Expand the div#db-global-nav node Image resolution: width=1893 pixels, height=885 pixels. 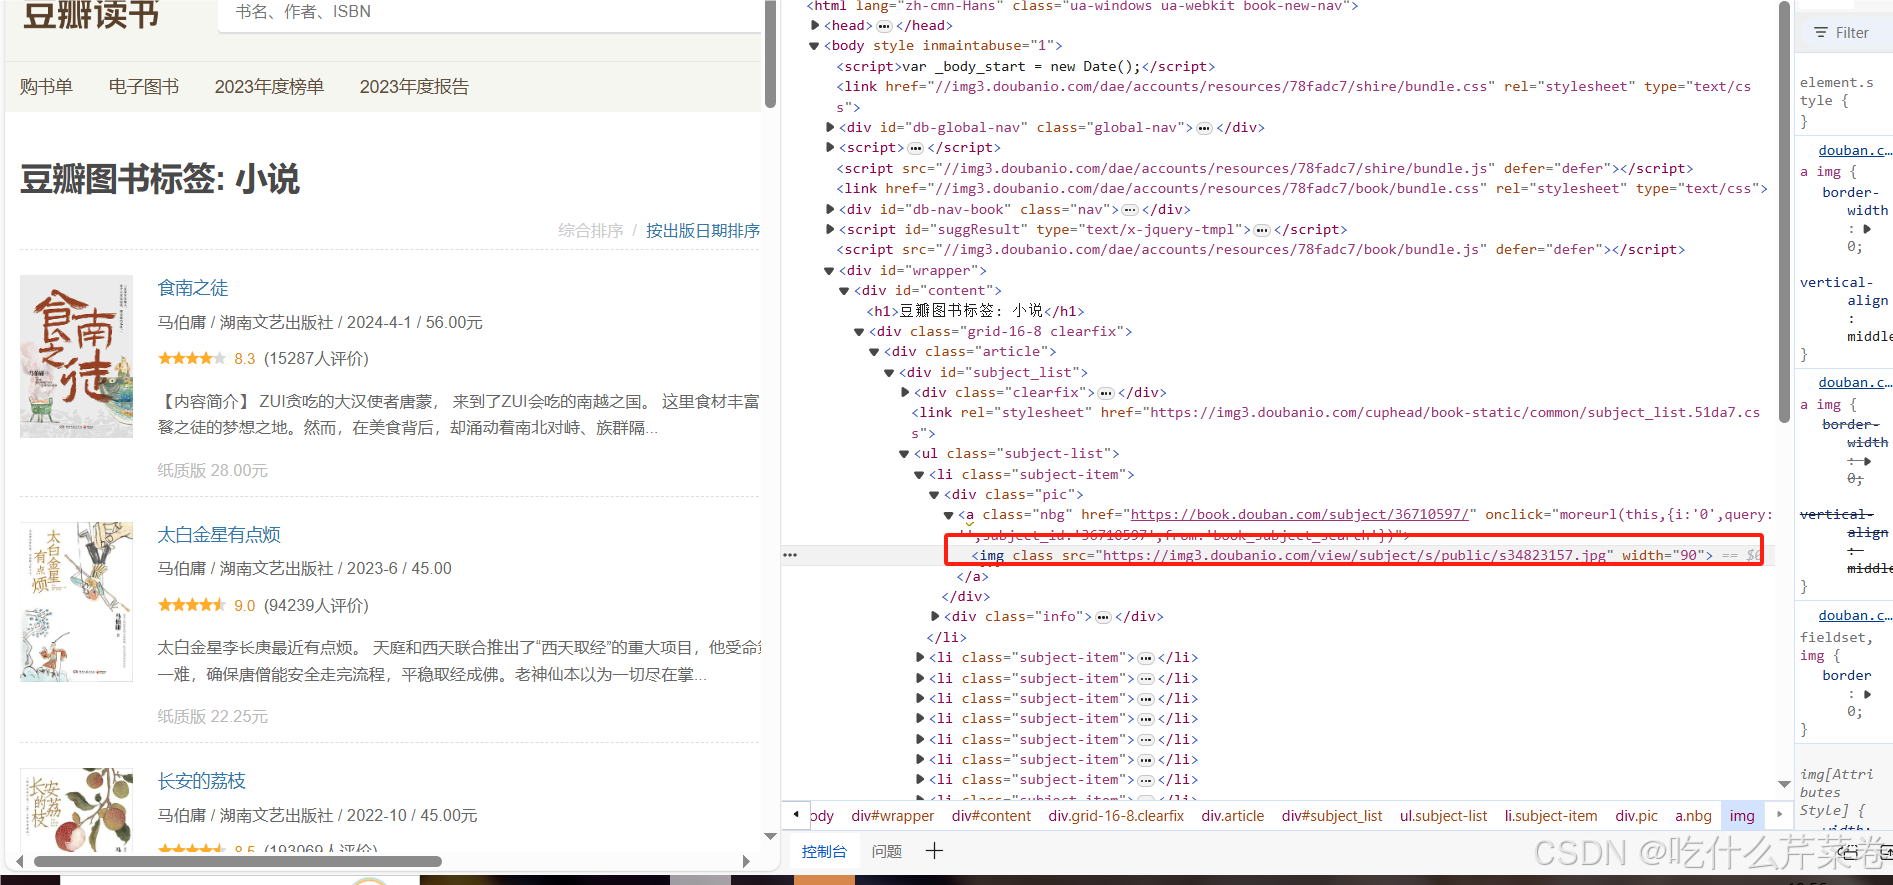pos(830,128)
